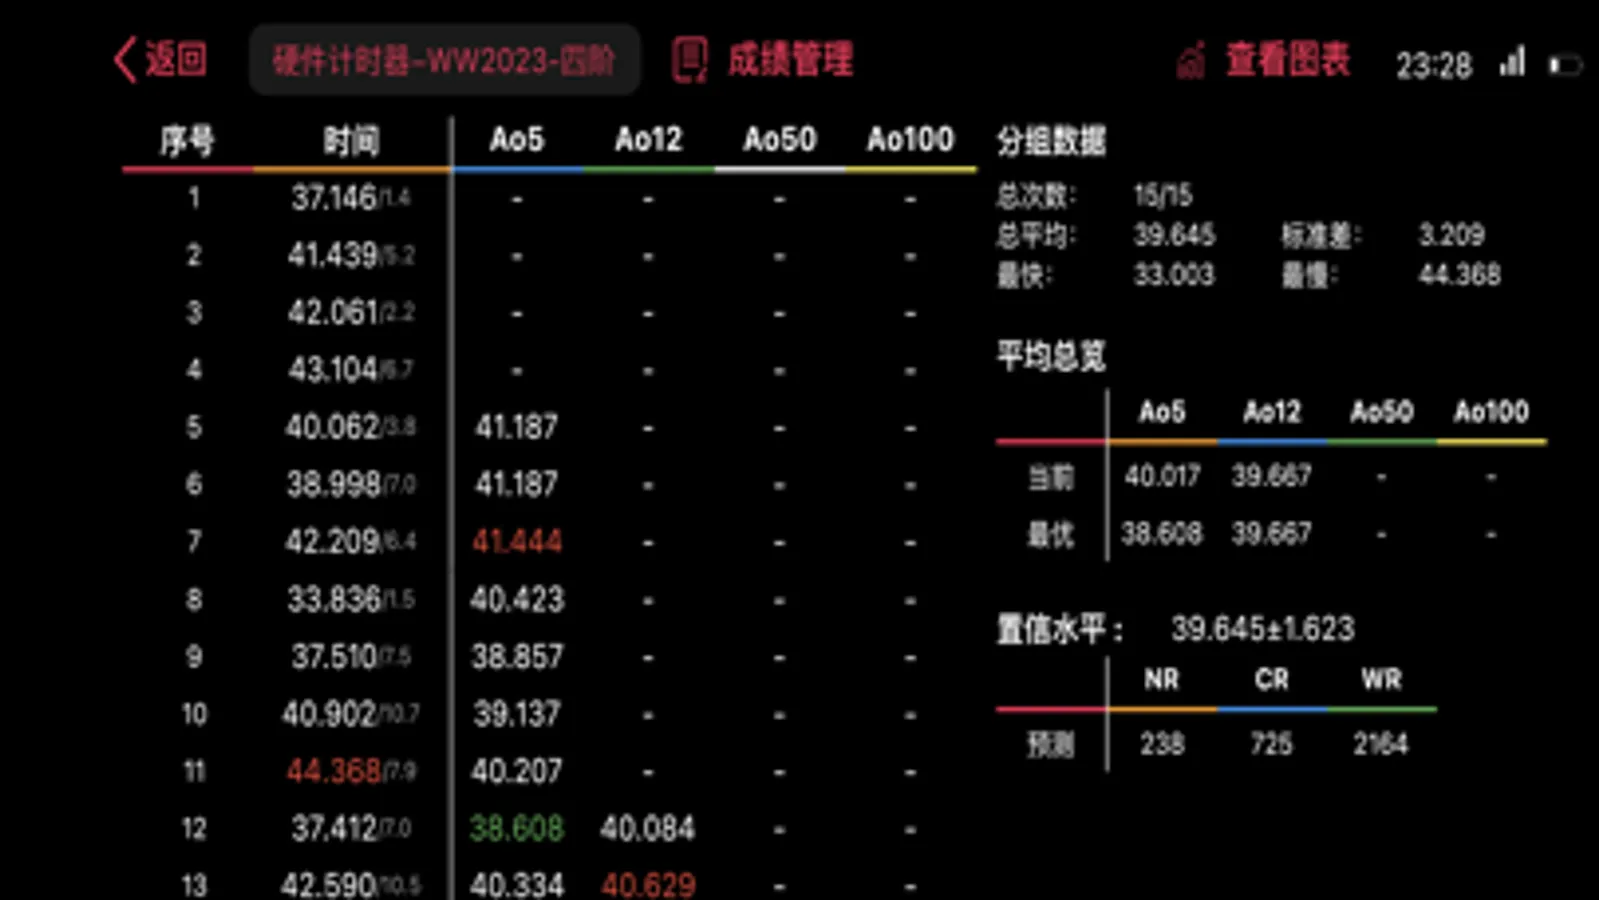
Task: Click the fastest time 33.003
Action: point(1173,274)
